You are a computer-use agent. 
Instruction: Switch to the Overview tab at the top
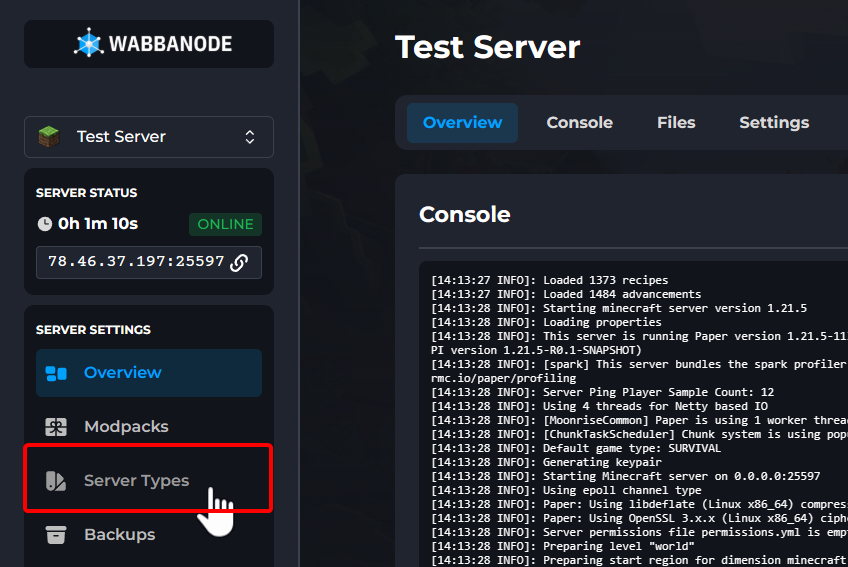coord(462,123)
